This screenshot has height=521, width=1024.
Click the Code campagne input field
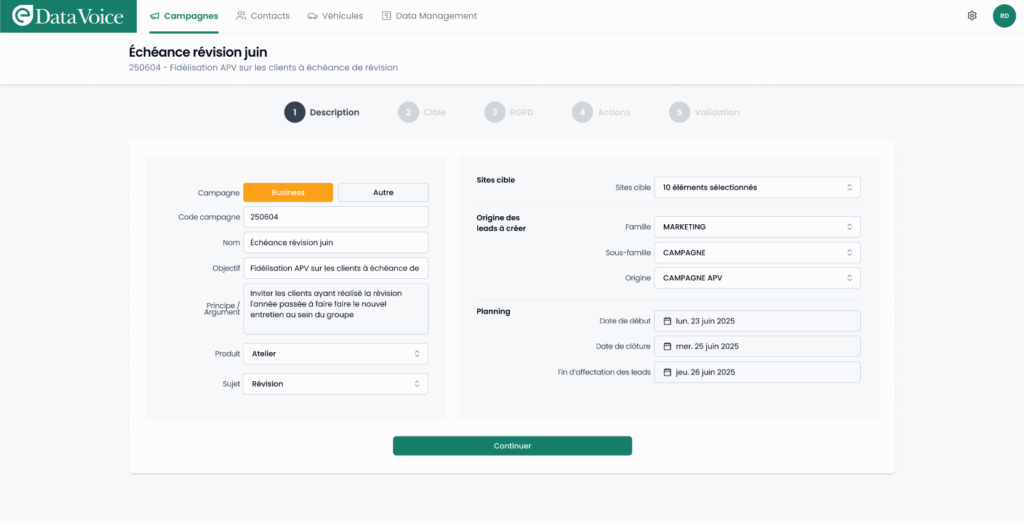pos(335,217)
